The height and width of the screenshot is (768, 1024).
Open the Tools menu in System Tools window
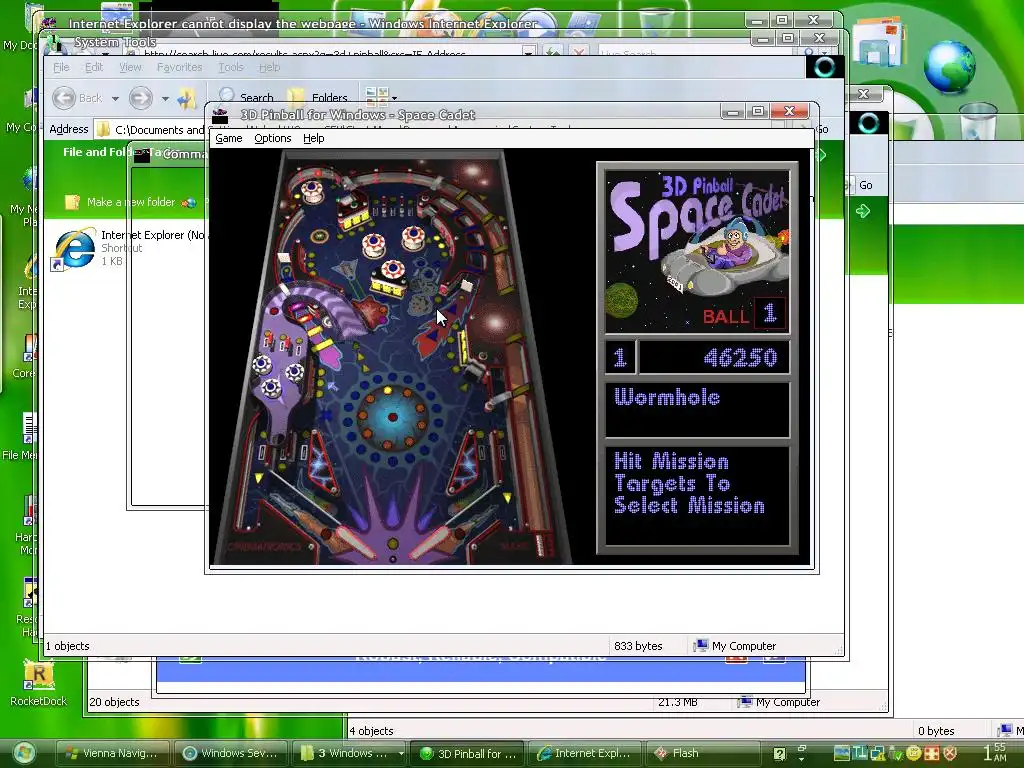(x=231, y=67)
